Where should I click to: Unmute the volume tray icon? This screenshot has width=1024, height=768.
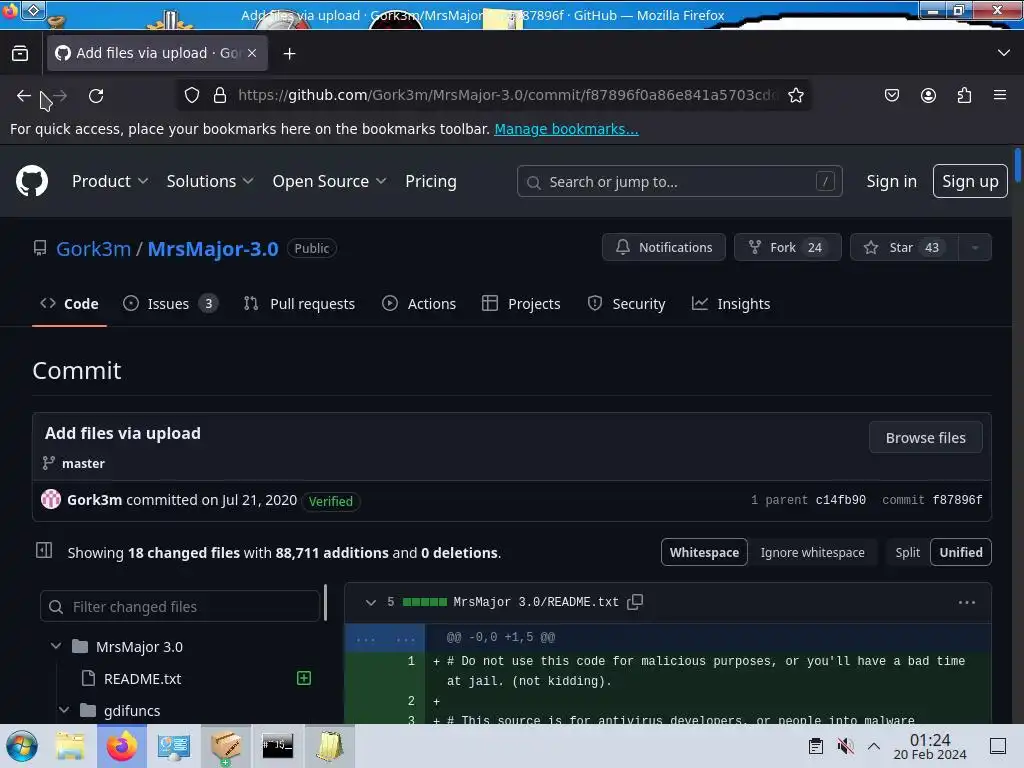pyautogui.click(x=845, y=746)
